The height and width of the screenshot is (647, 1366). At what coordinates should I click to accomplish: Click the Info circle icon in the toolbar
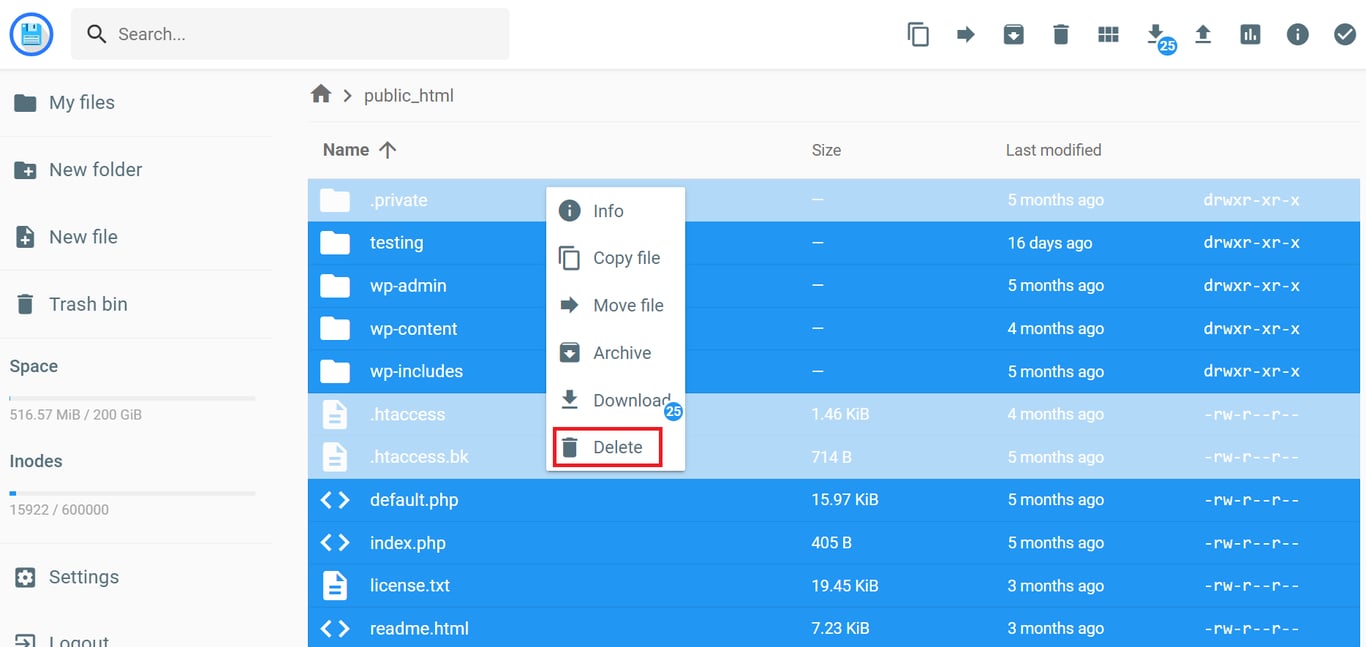(1297, 33)
